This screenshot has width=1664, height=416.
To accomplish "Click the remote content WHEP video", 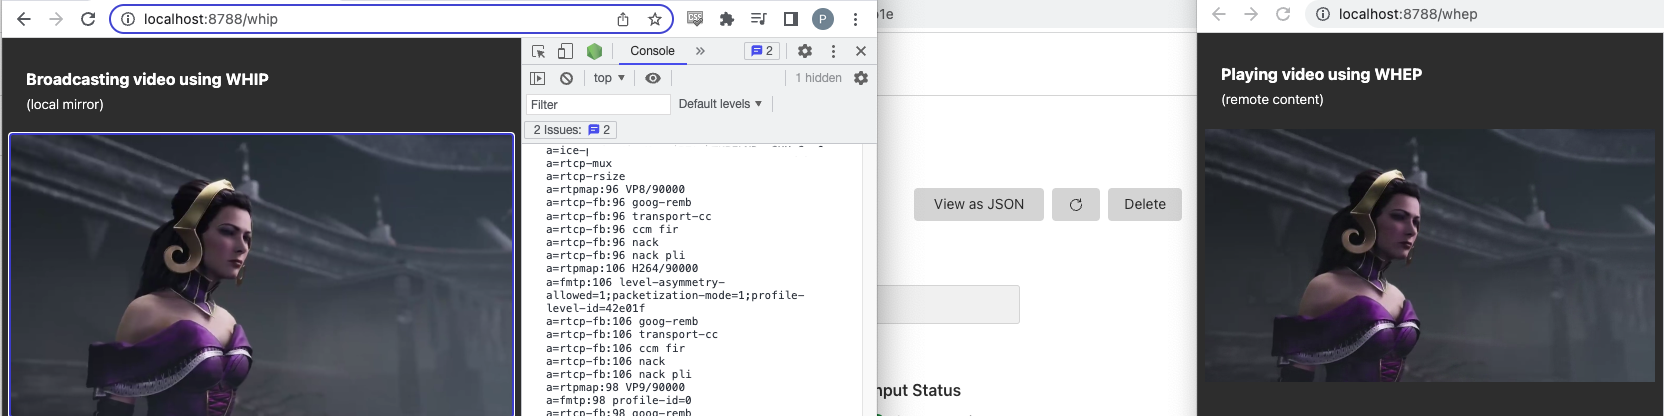I will click(1430, 255).
